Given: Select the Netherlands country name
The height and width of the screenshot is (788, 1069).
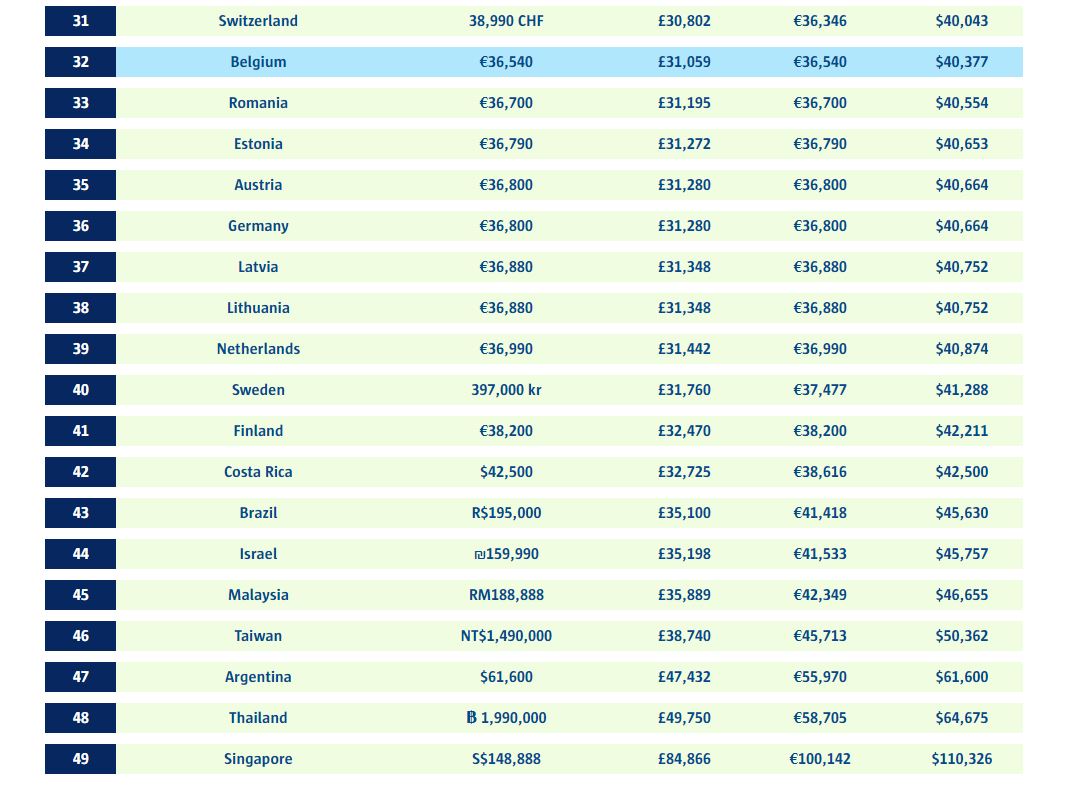Looking at the screenshot, I should tap(258, 349).
